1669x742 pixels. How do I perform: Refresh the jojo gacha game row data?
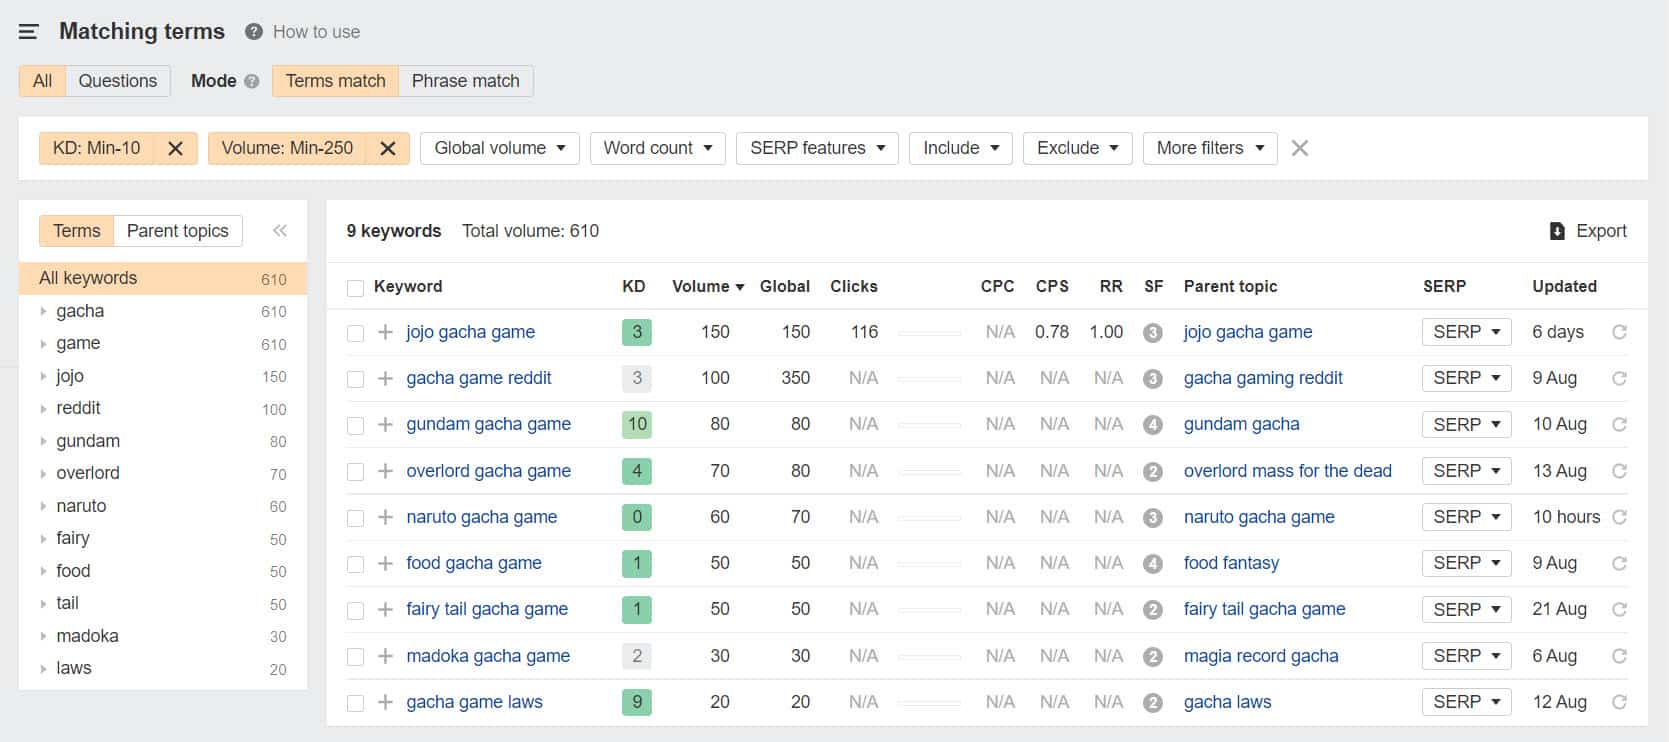(x=1619, y=332)
